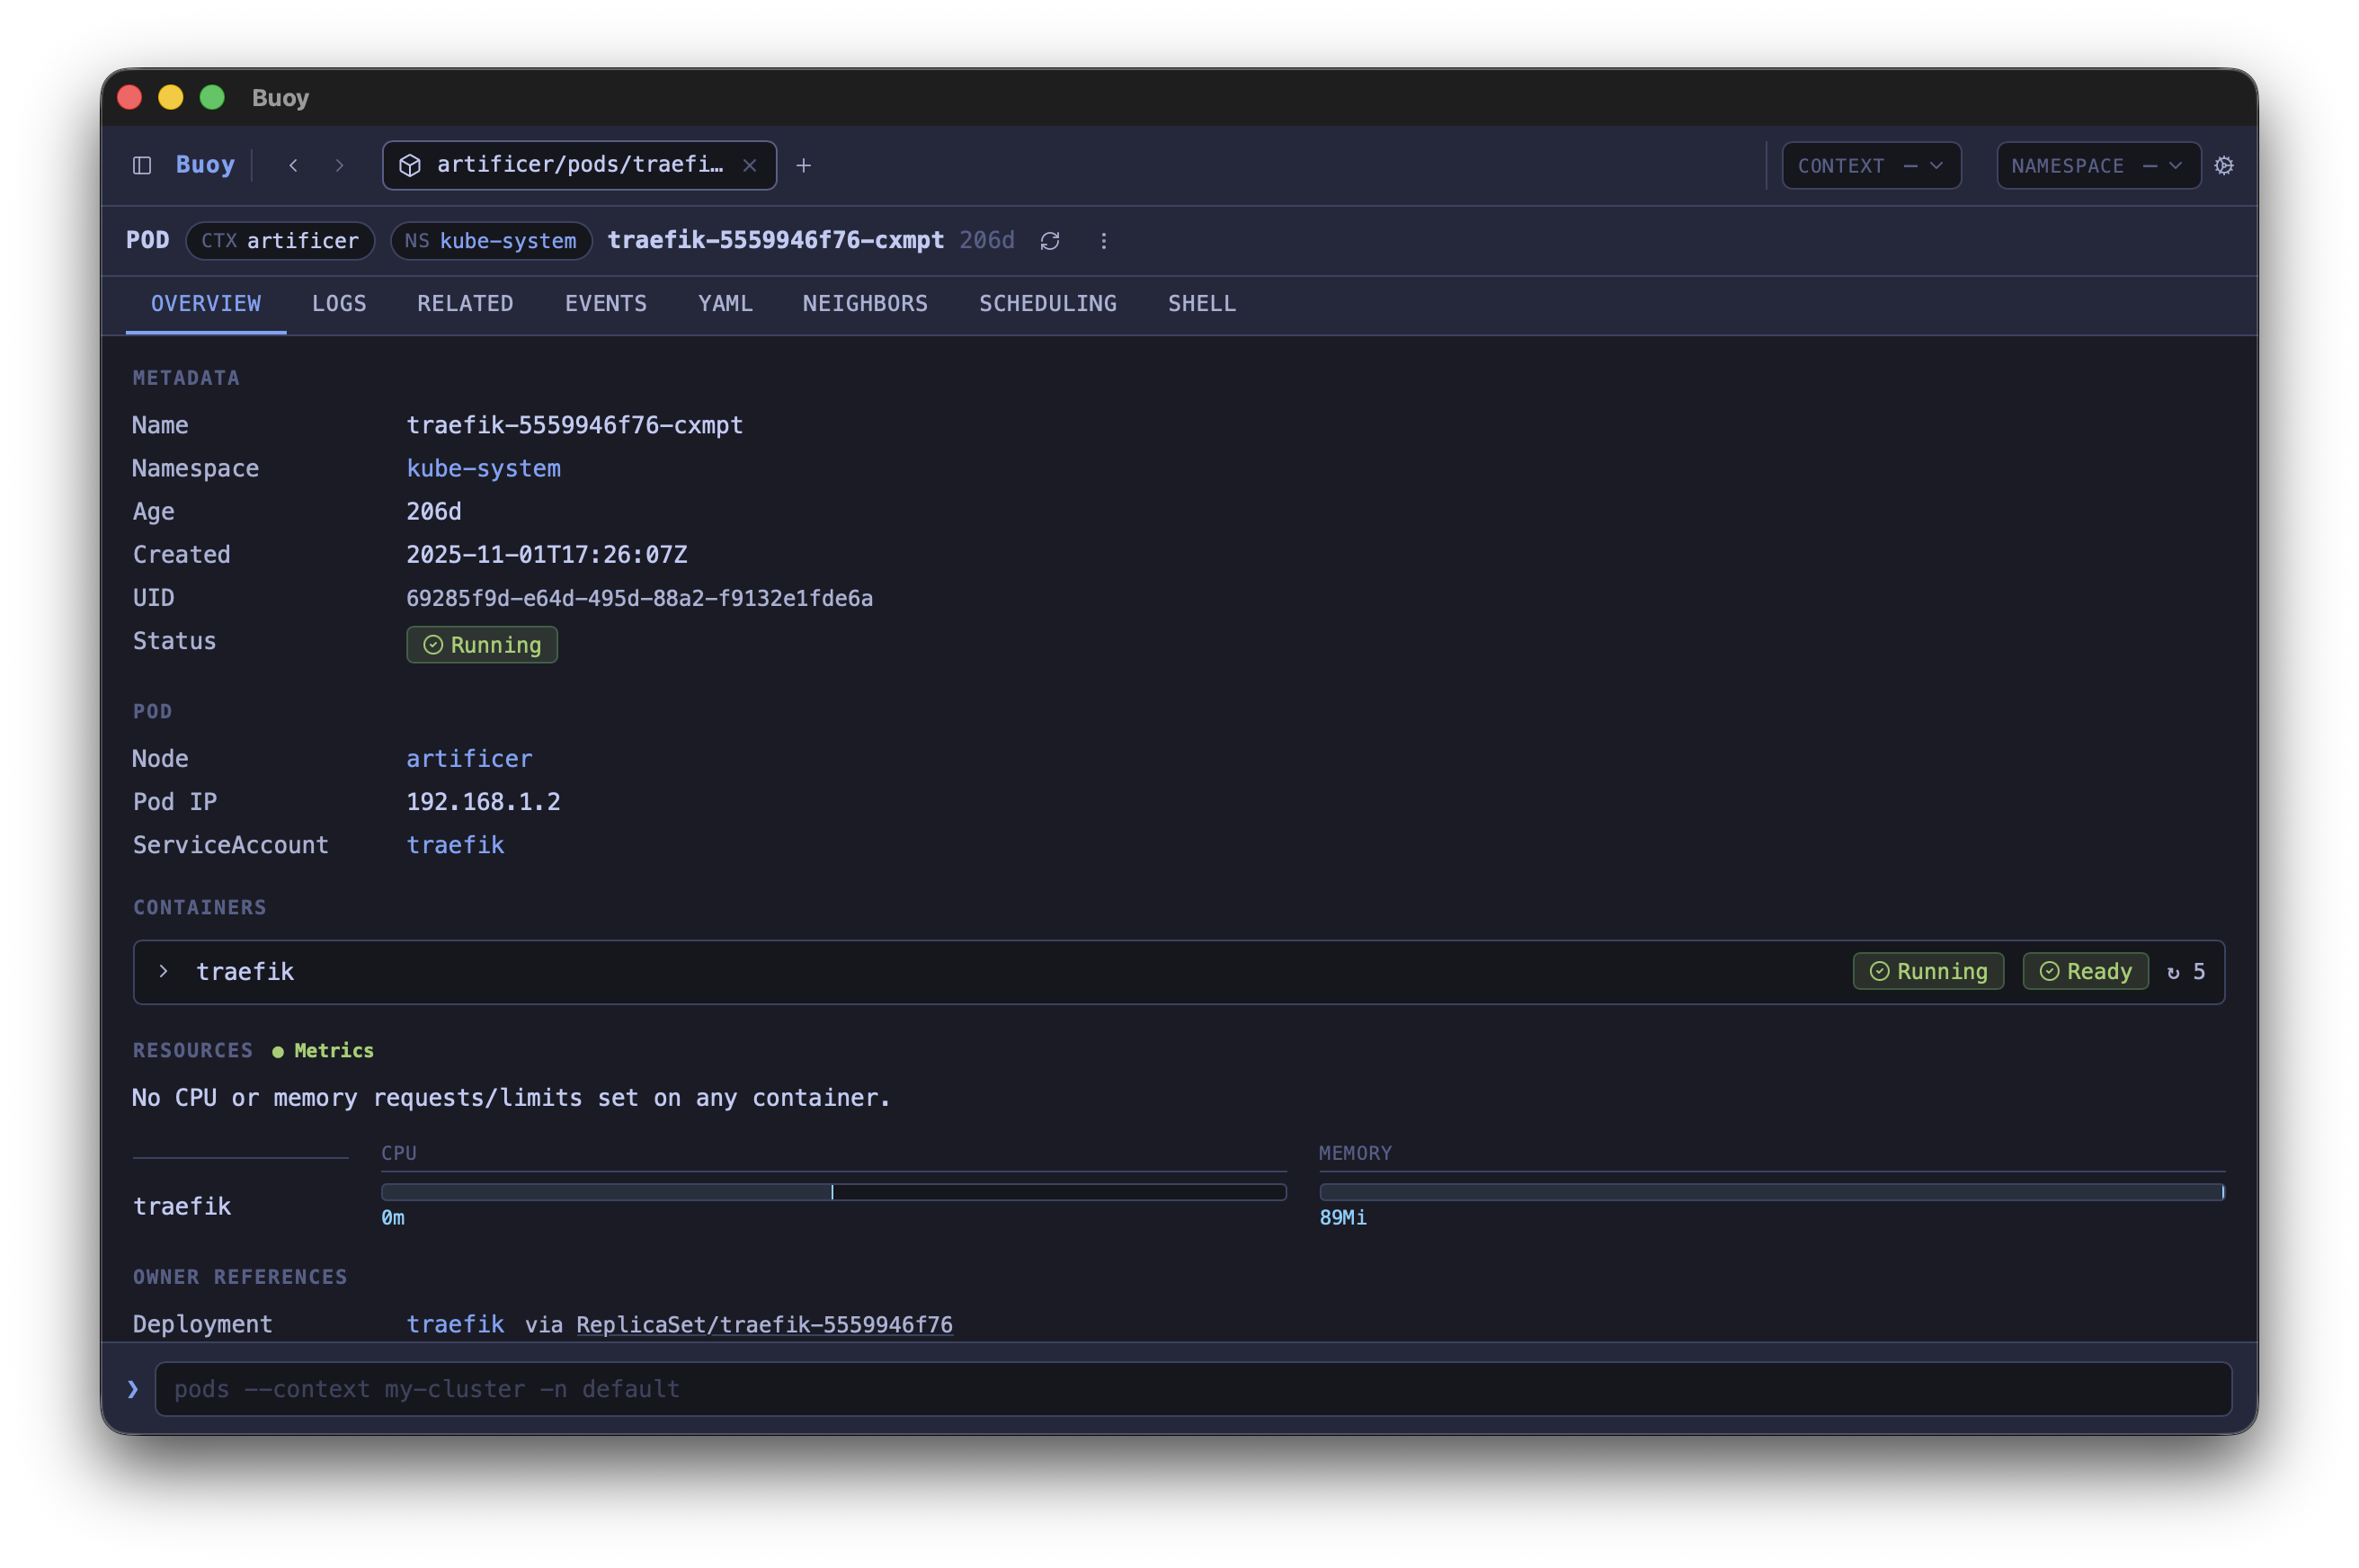Open the traefik ServiceAccount link
The height and width of the screenshot is (1568, 2359).
click(455, 845)
